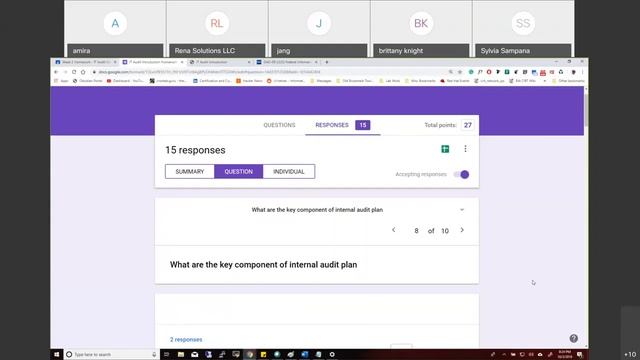Image resolution: width=640 pixels, height=360 pixels.
Task: Click the browser back arrow
Action: coord(56,72)
